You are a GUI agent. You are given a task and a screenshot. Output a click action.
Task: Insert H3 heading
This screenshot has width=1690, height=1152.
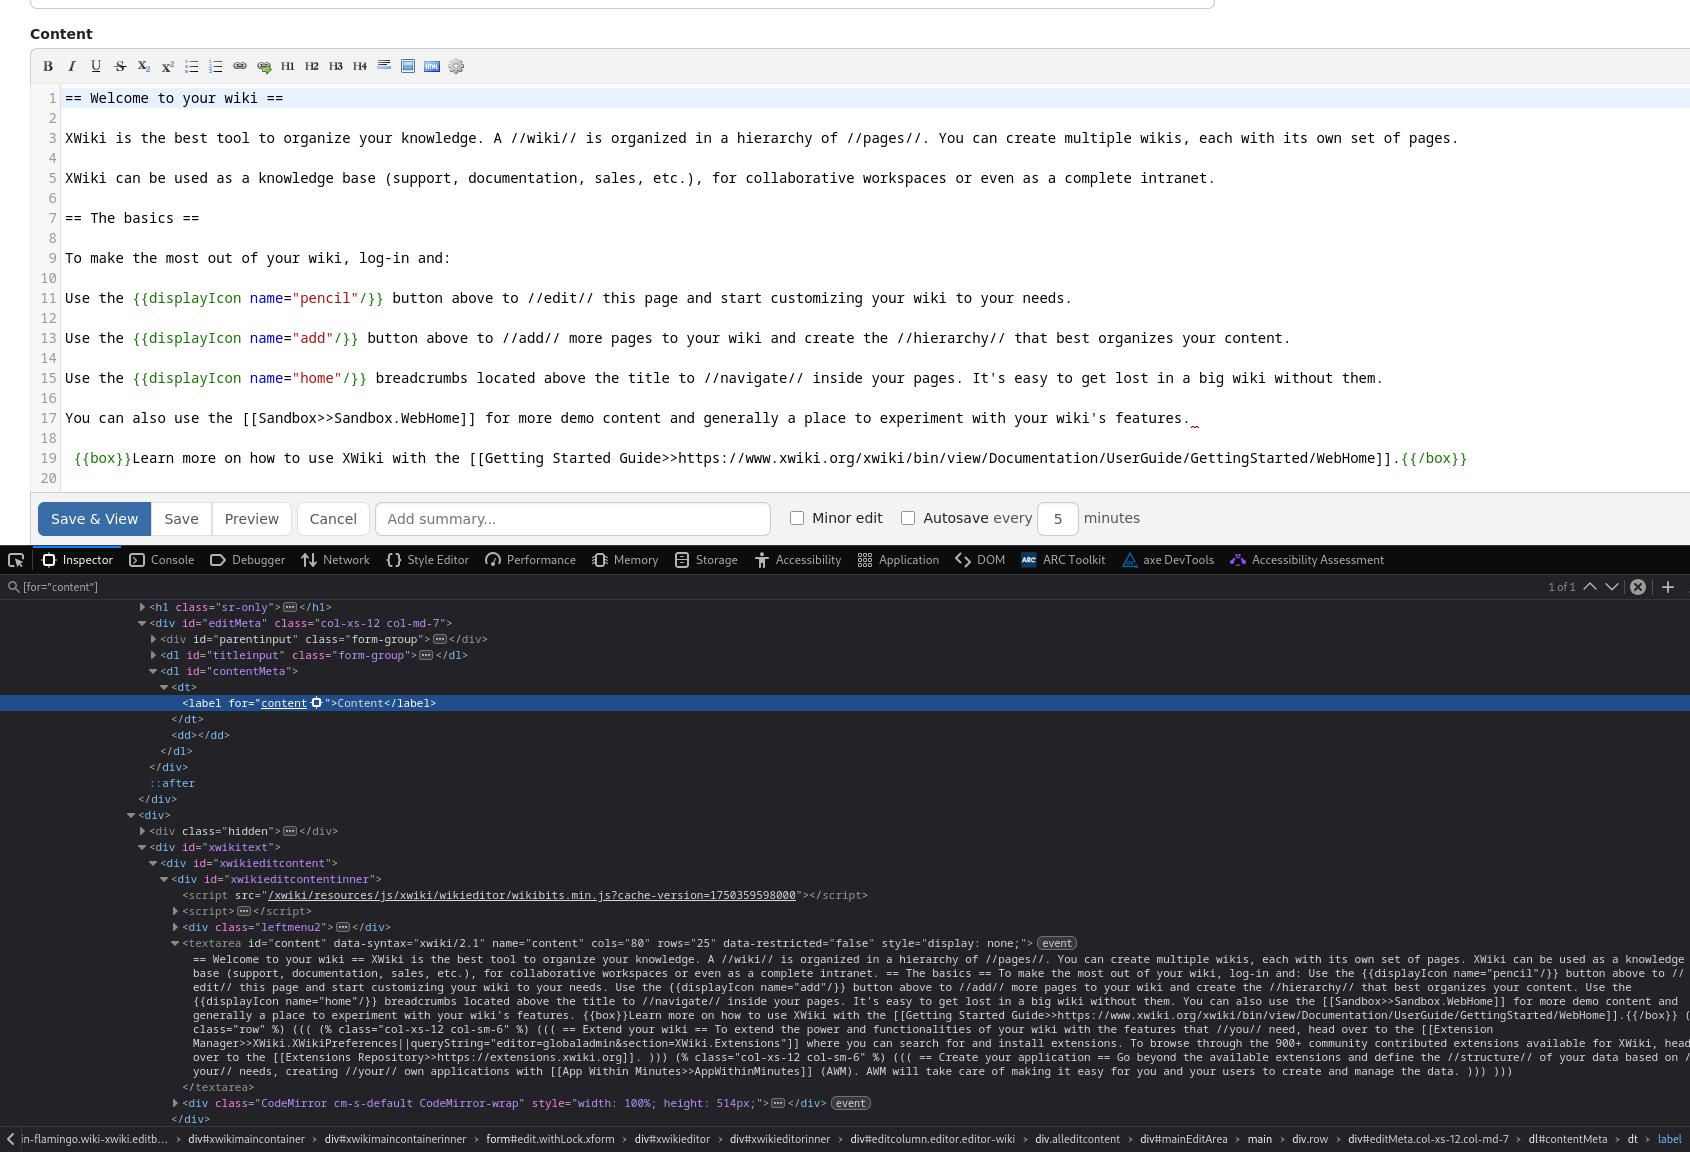[336, 66]
